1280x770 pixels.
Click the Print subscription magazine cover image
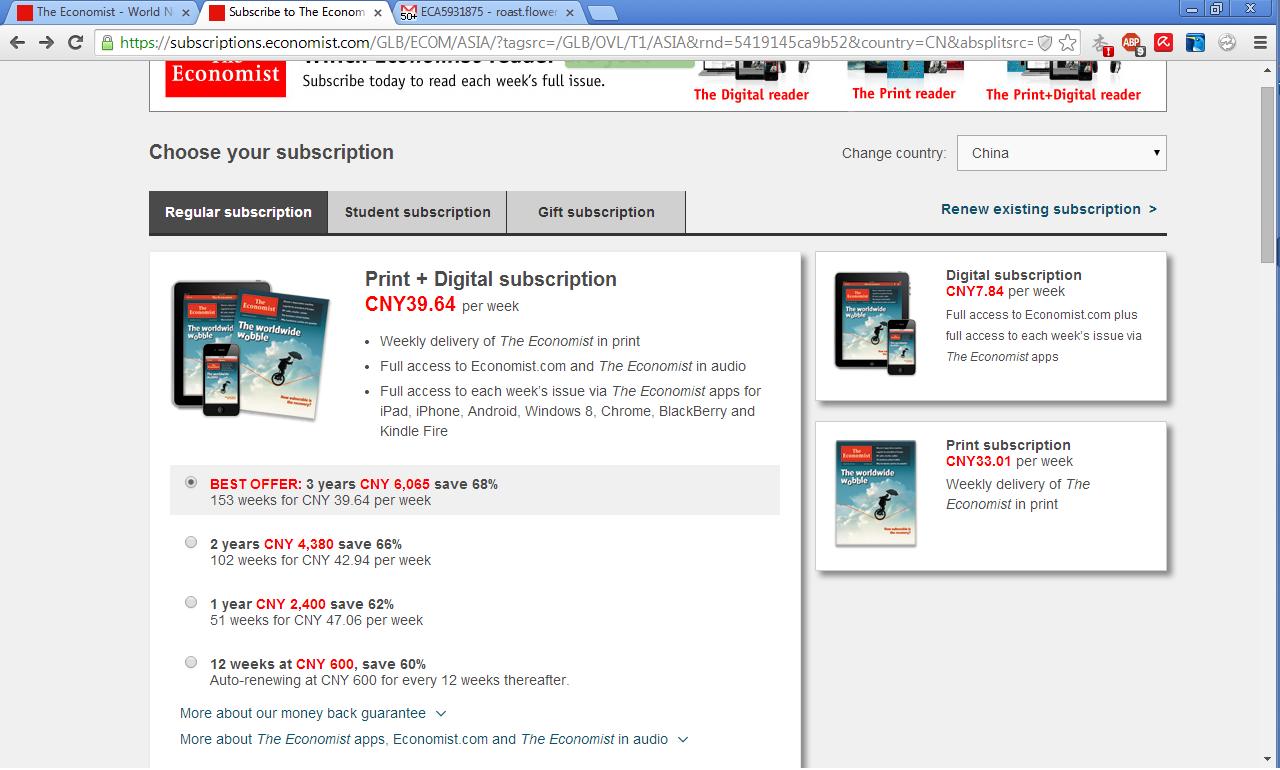pyautogui.click(x=876, y=493)
